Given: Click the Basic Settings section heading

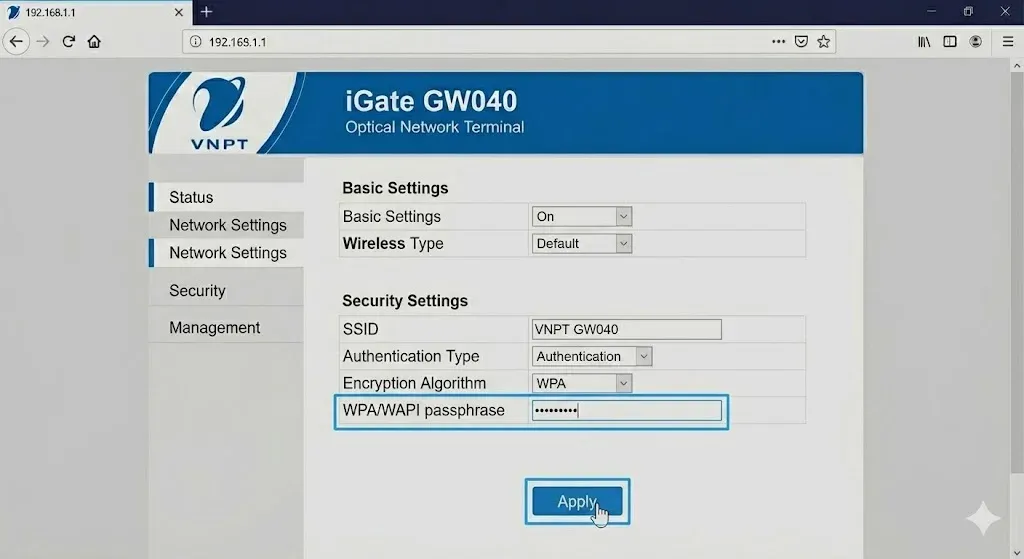Looking at the screenshot, I should pos(395,188).
